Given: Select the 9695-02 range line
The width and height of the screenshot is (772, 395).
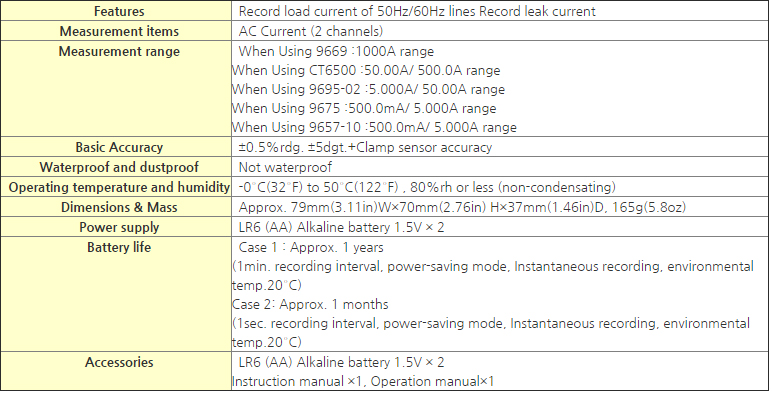Looking at the screenshot, I should click(368, 90).
